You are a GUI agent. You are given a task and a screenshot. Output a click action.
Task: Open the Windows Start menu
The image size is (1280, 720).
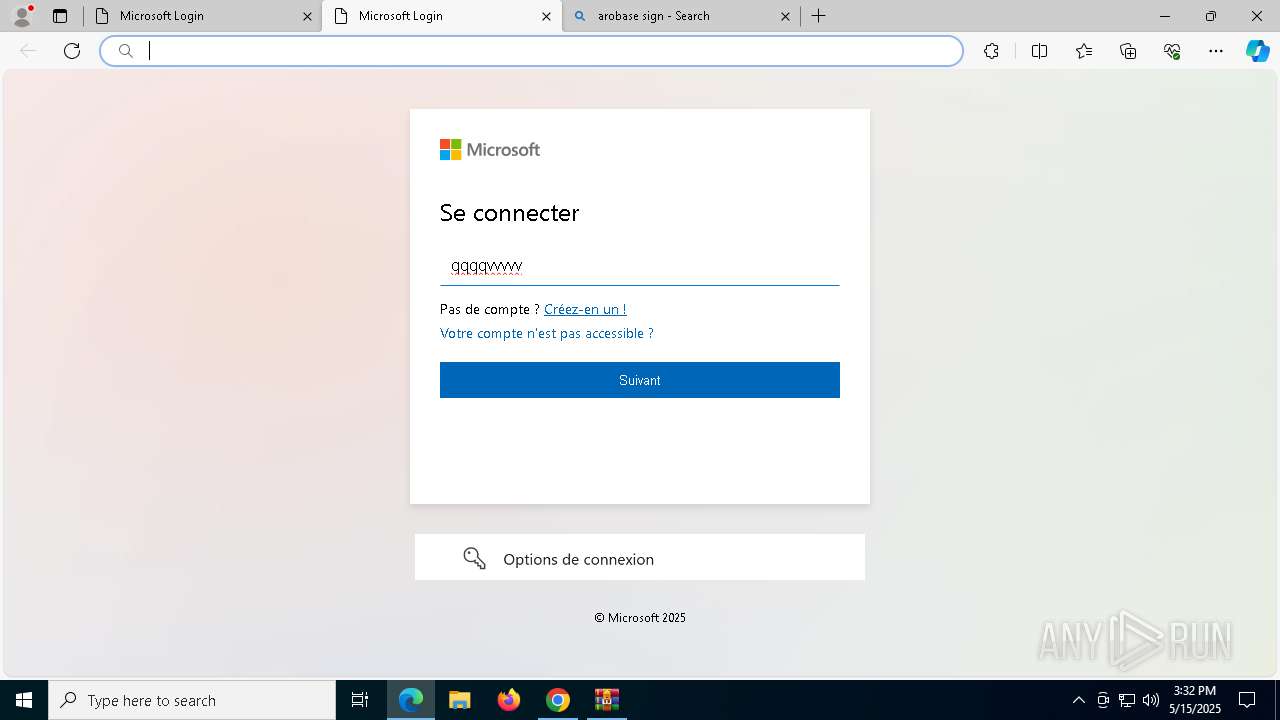[24, 700]
